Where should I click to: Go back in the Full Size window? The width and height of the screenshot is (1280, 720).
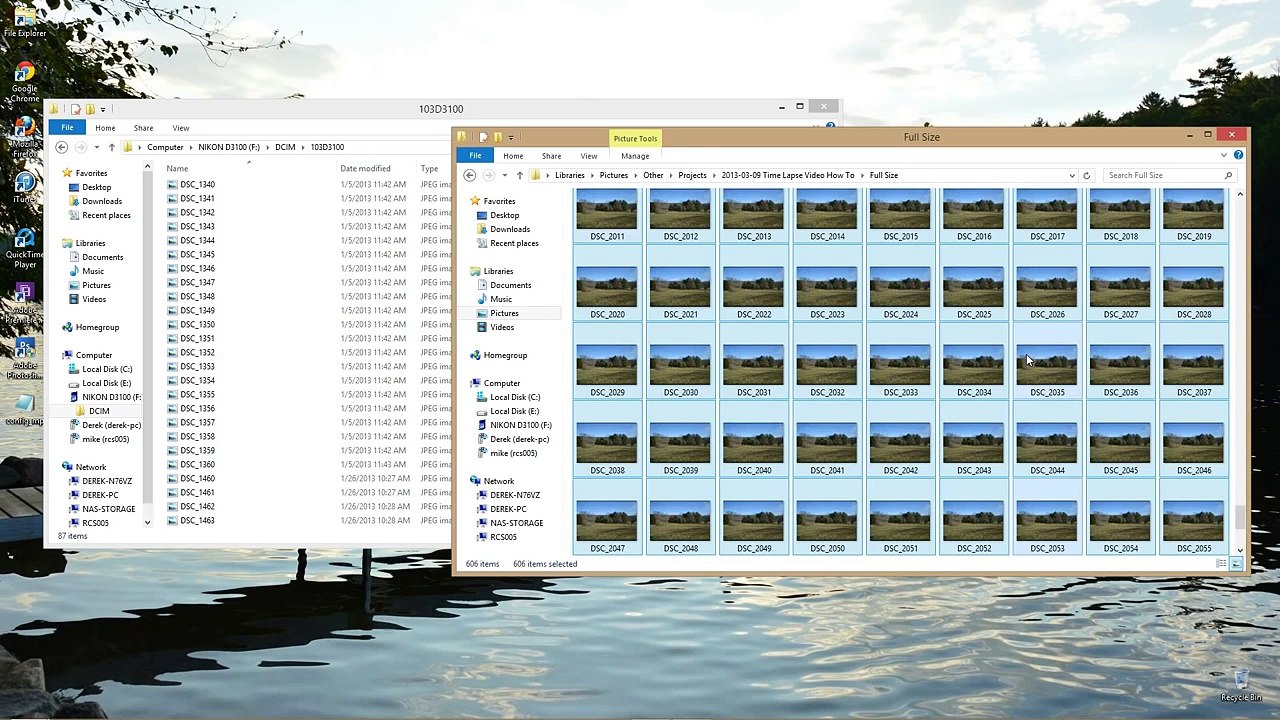[469, 175]
